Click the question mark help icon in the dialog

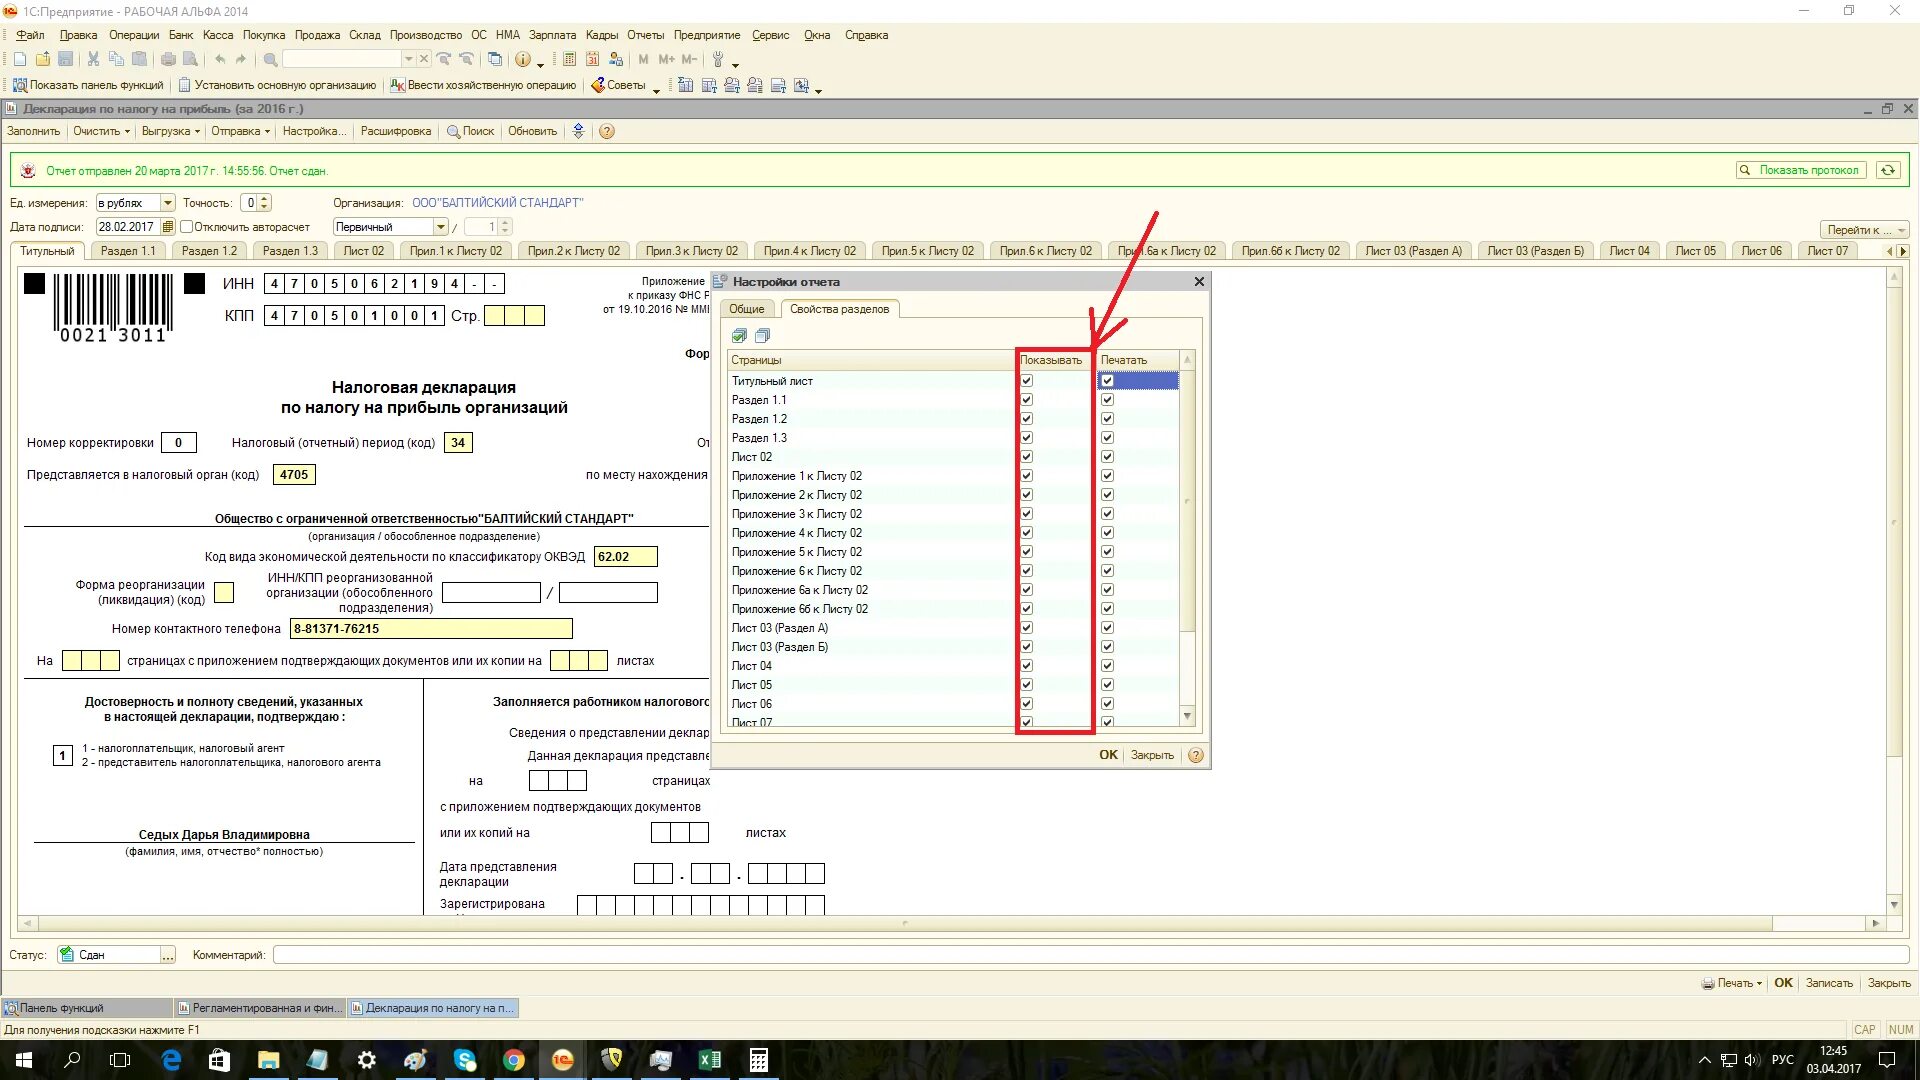coord(1195,756)
